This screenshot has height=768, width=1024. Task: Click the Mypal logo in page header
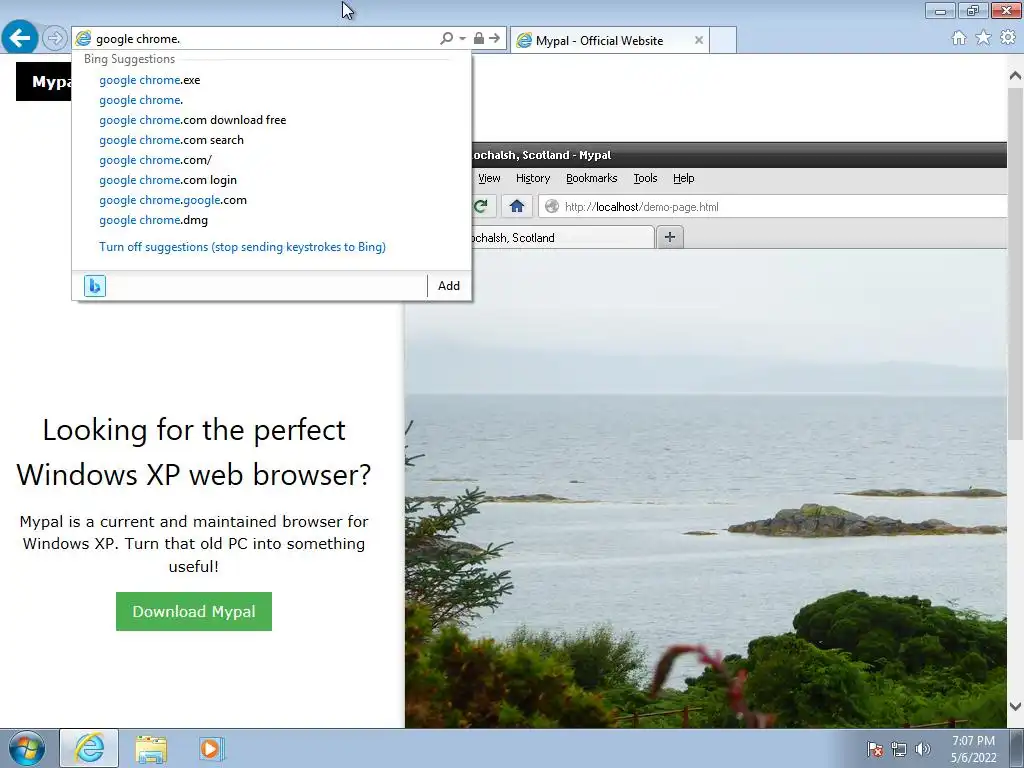pyautogui.click(x=44, y=82)
